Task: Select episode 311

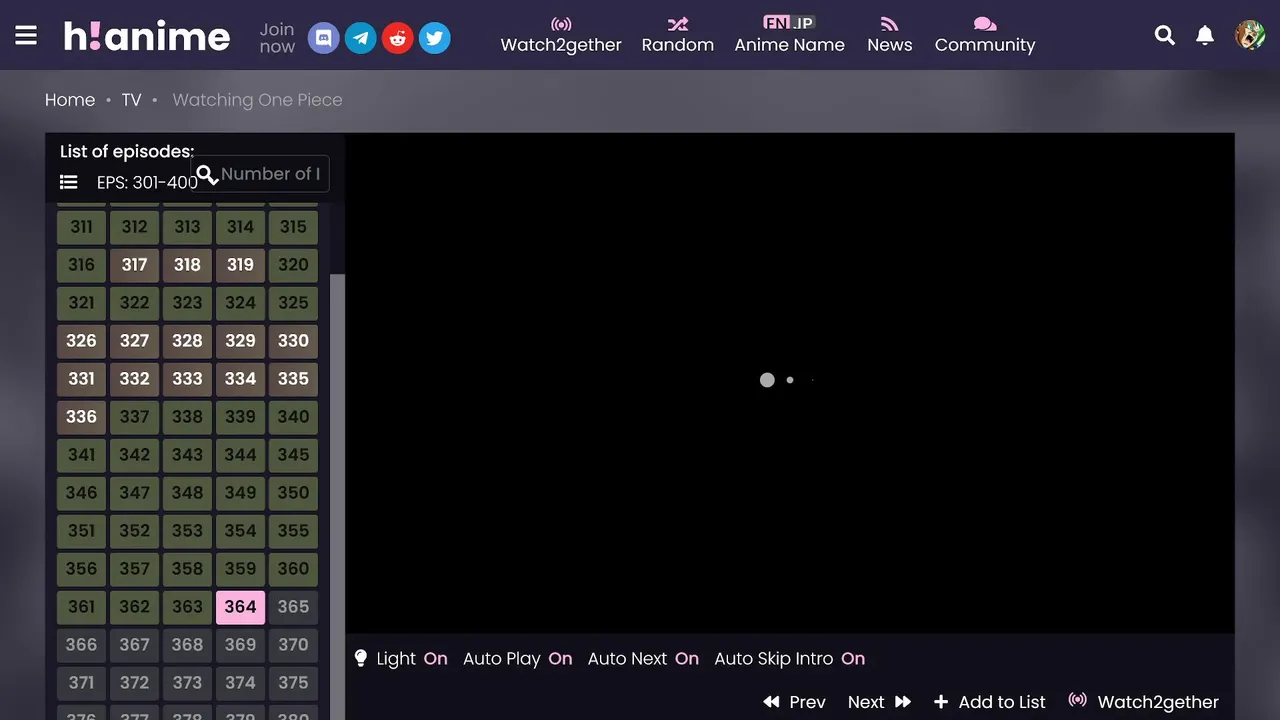Action: (81, 227)
